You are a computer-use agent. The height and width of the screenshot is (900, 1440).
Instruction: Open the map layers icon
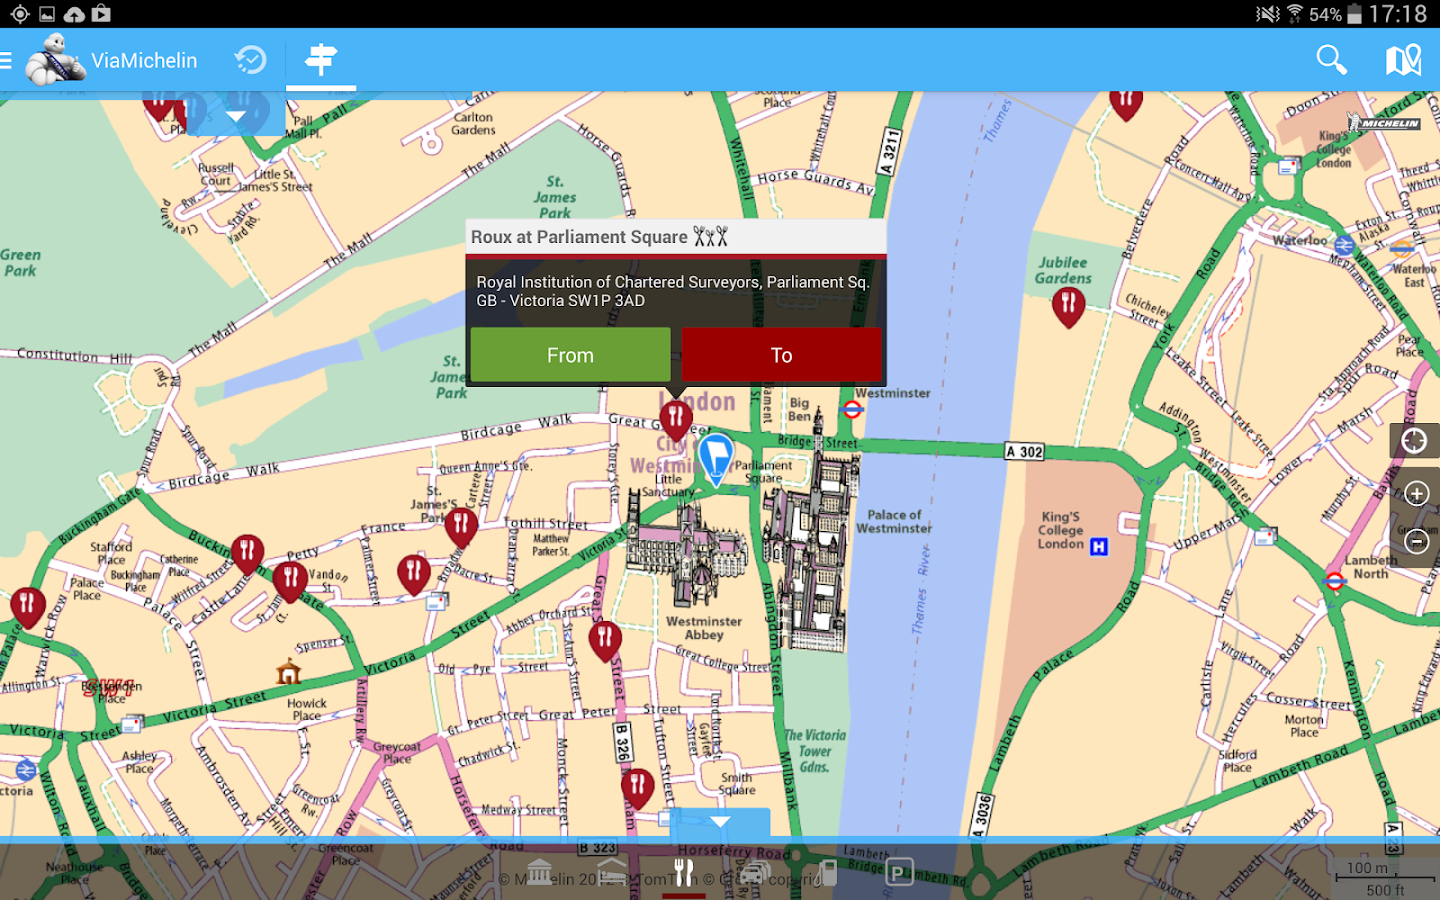1403,60
